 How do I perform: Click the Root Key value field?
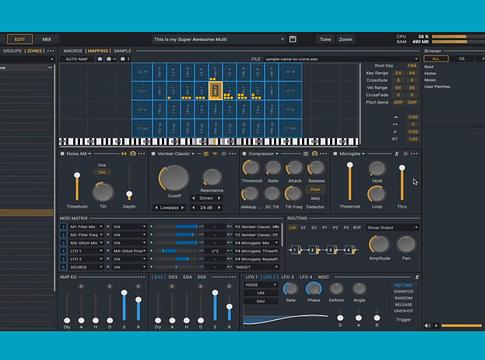coord(412,66)
